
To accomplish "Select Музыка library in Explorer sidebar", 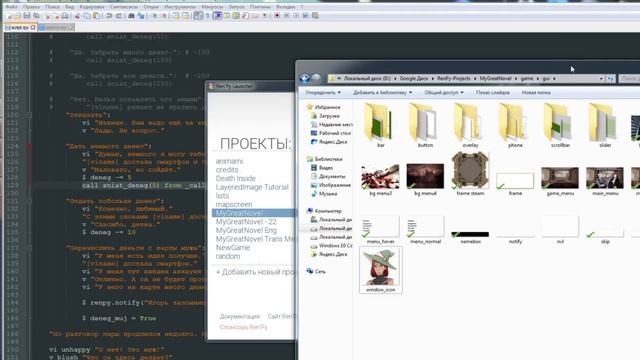I will (324, 194).
